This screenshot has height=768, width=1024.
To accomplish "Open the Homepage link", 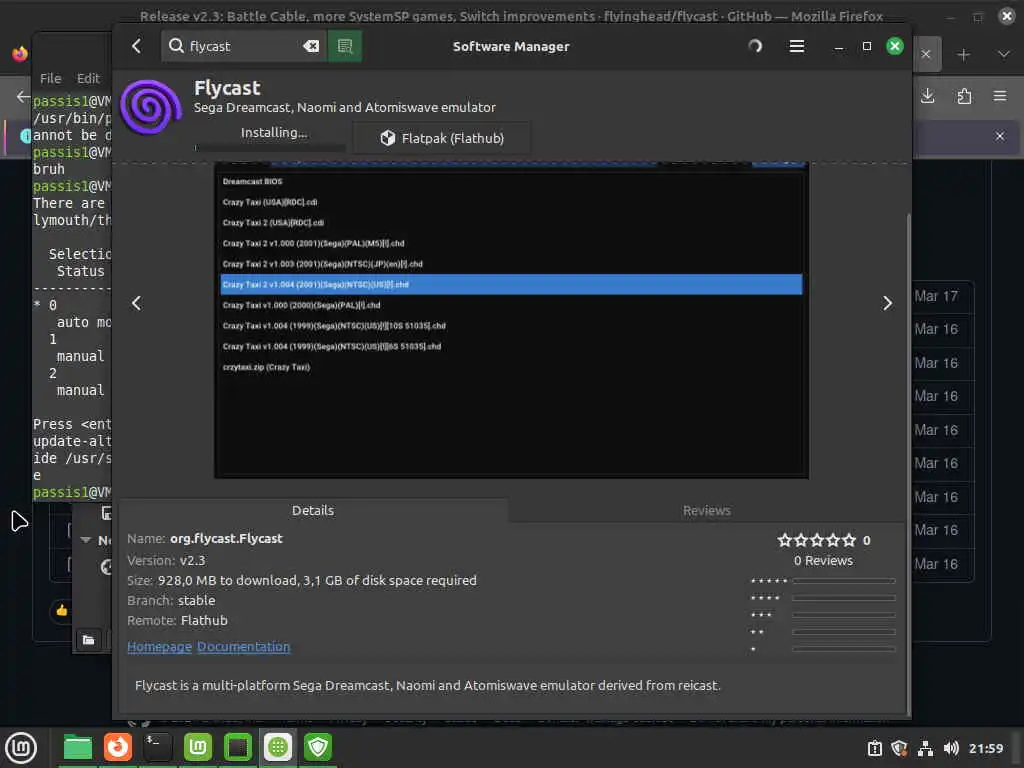I will [159, 647].
